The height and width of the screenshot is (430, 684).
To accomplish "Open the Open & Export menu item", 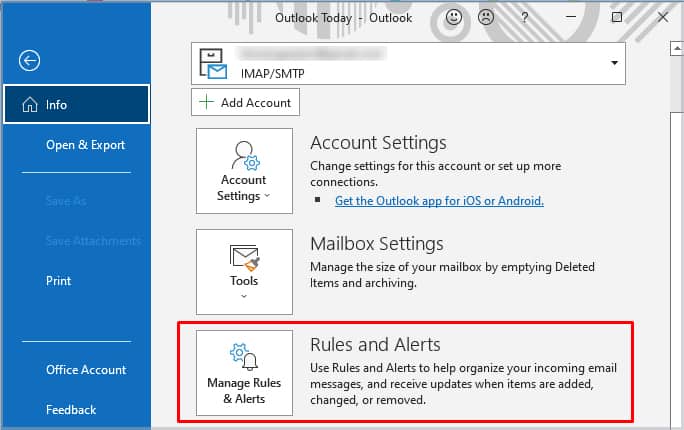I will 86,145.
